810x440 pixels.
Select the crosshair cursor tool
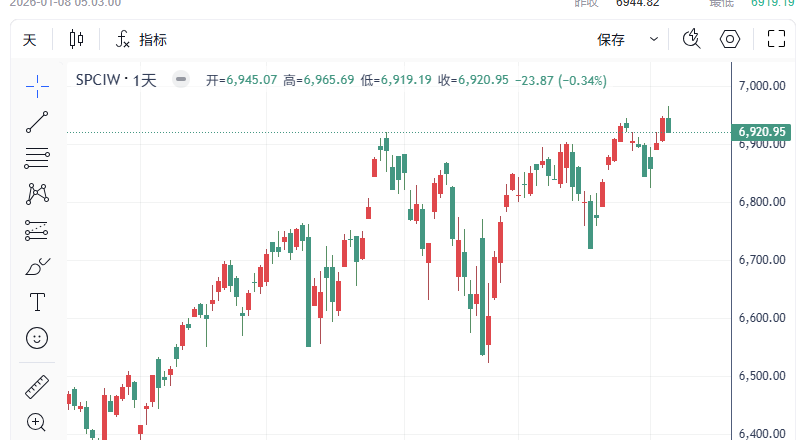[x=37, y=86]
